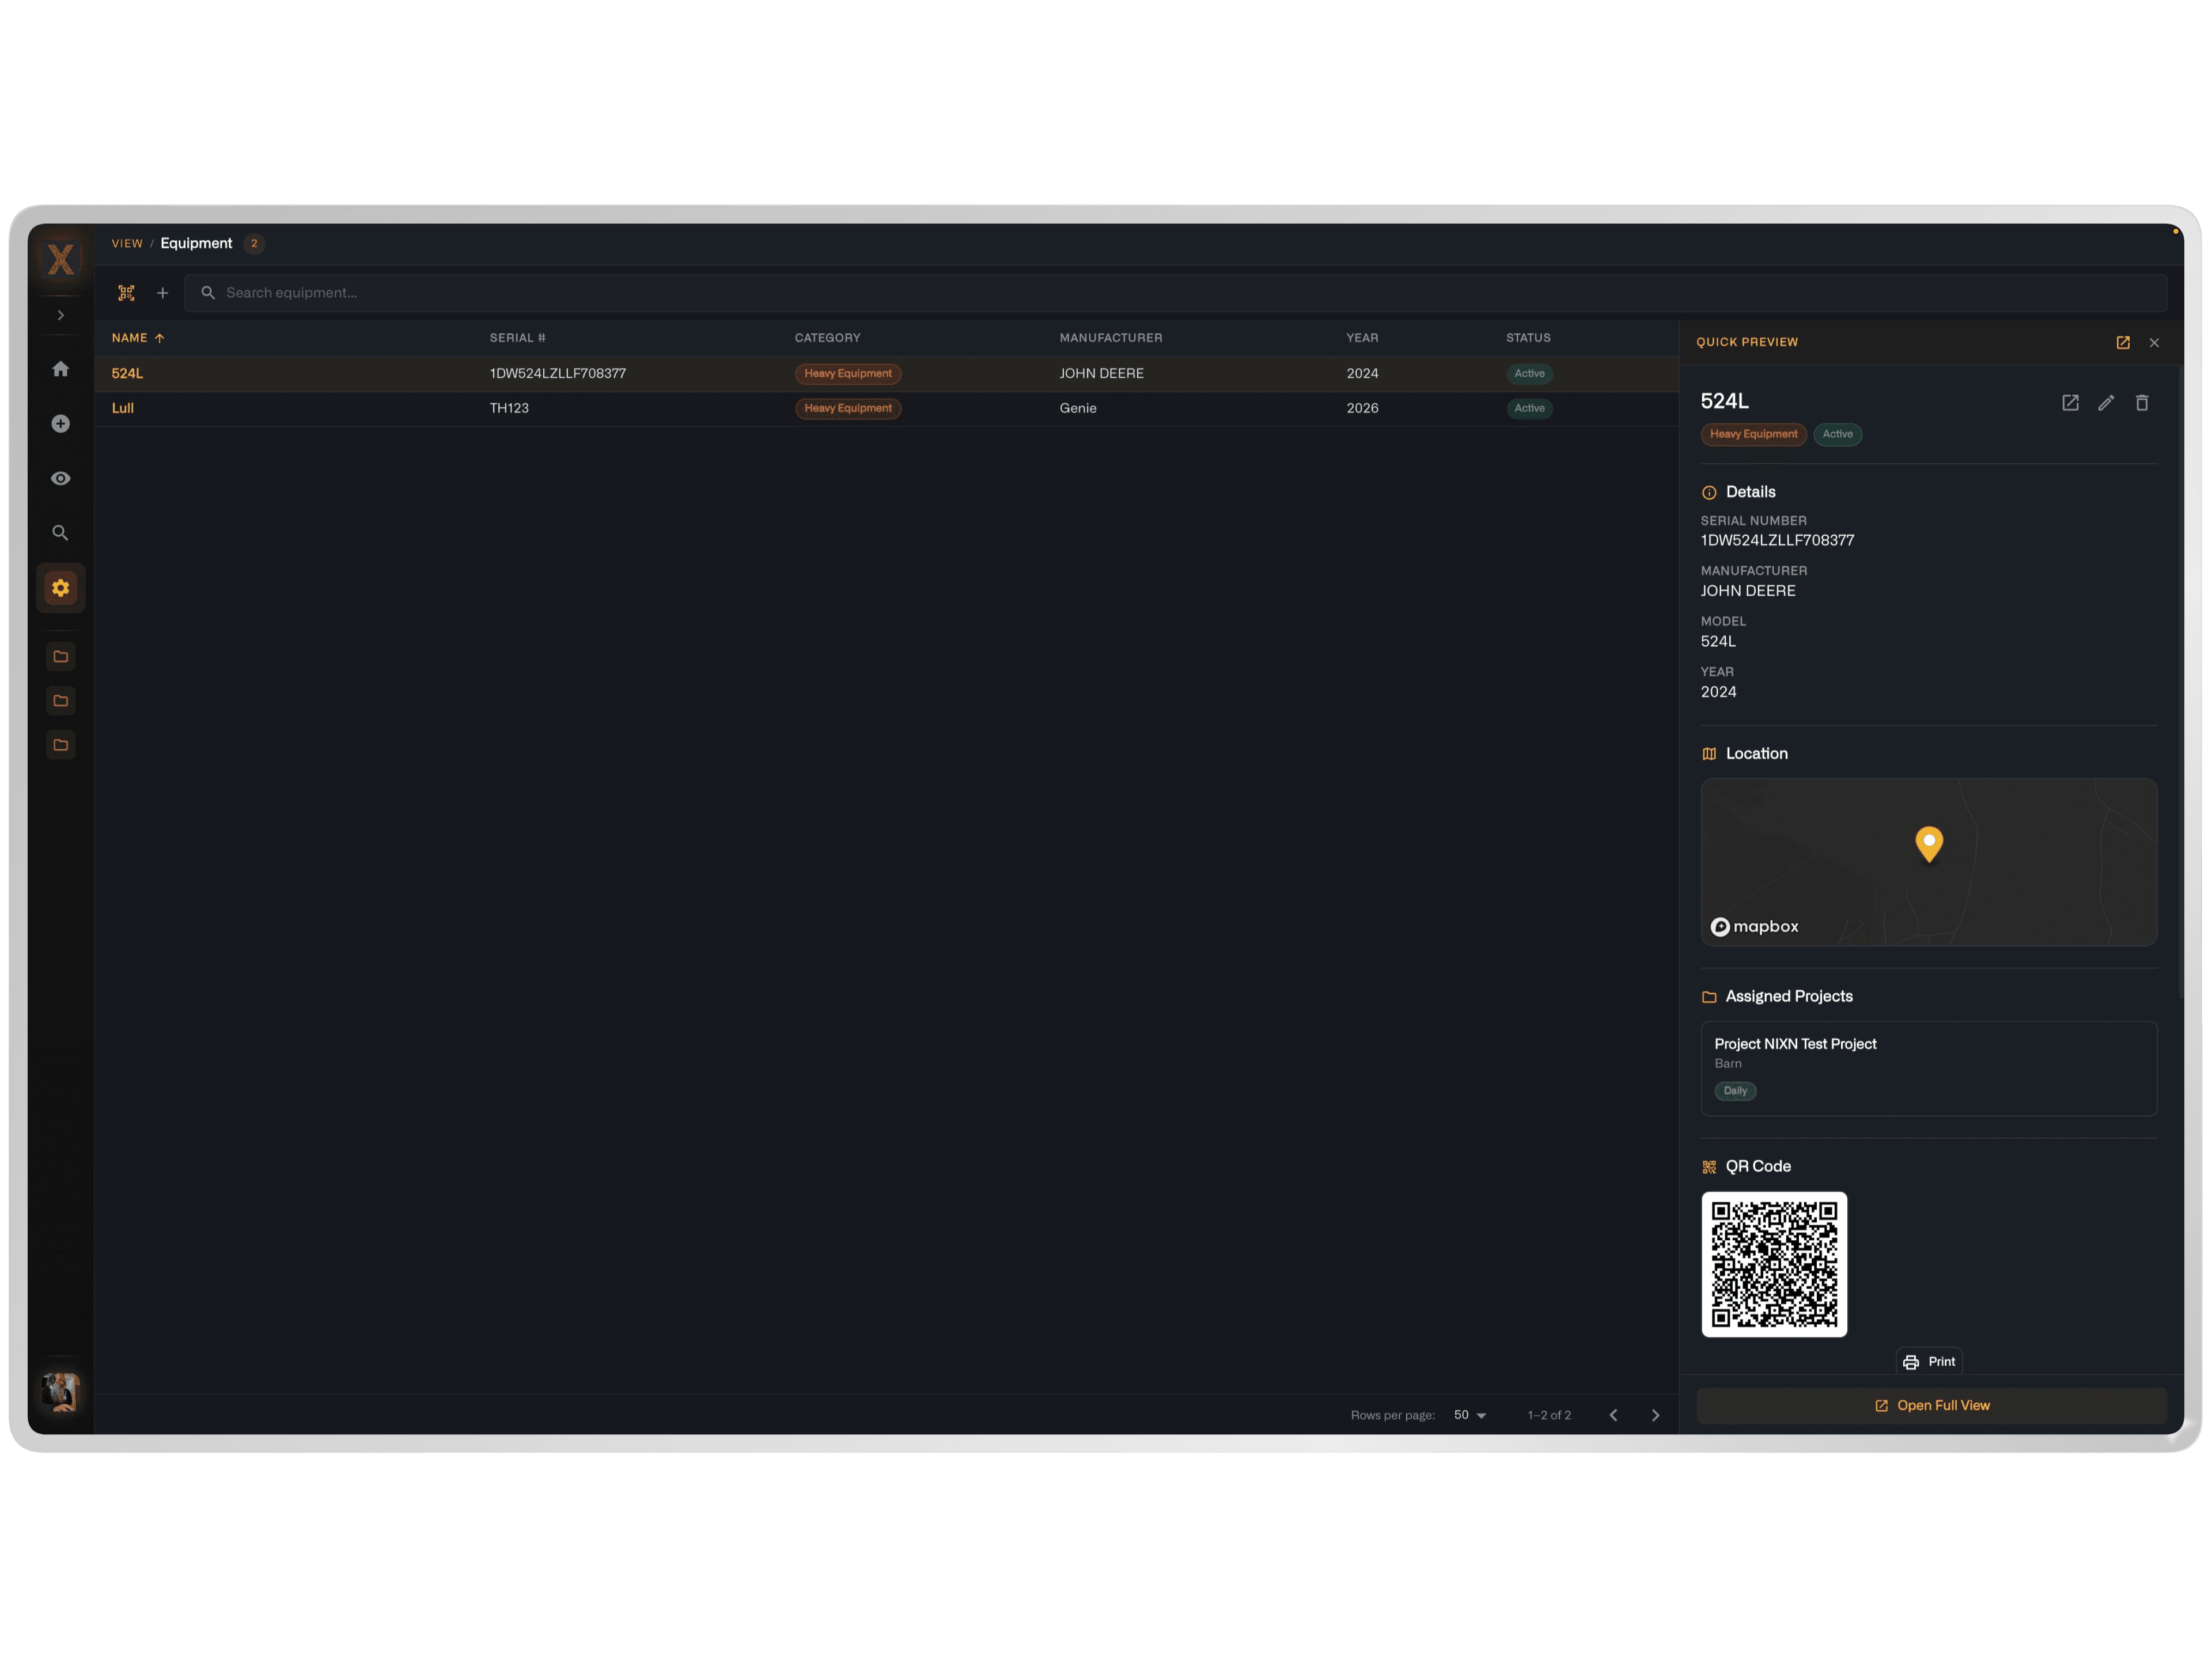
Task: Click Genie manufacturer cell
Action: [1078, 408]
